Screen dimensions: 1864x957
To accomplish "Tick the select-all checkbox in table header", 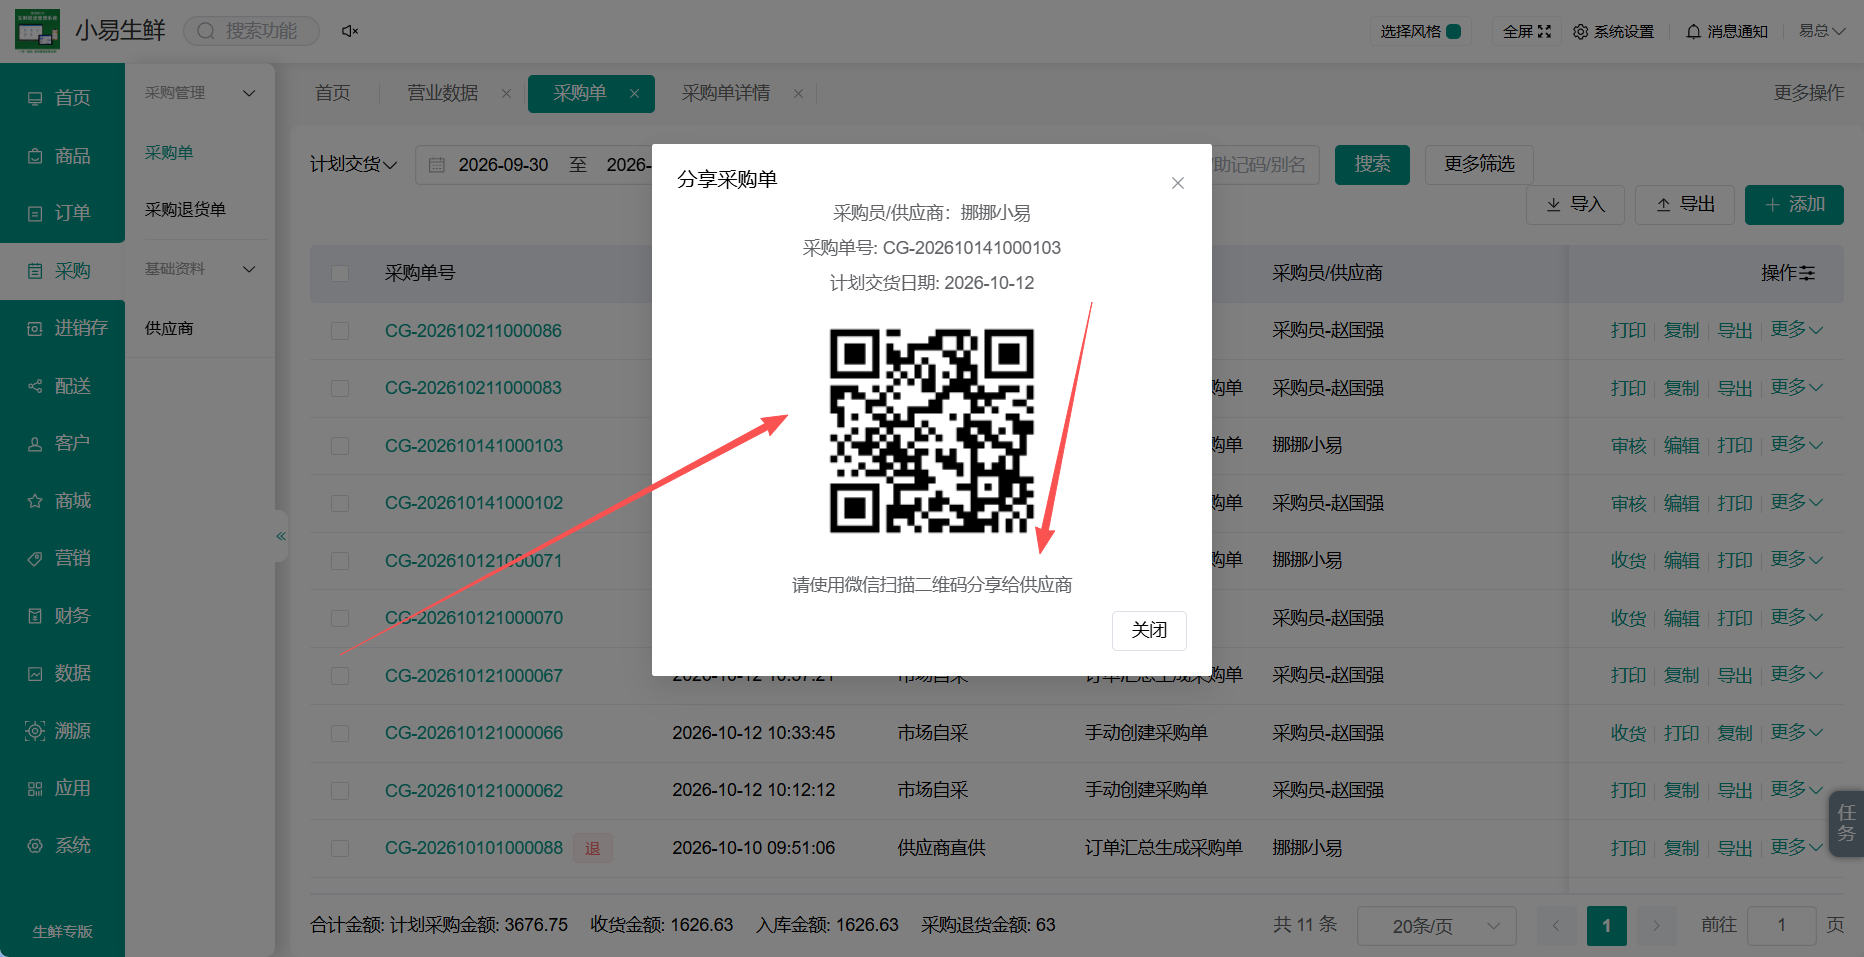I will 340,273.
